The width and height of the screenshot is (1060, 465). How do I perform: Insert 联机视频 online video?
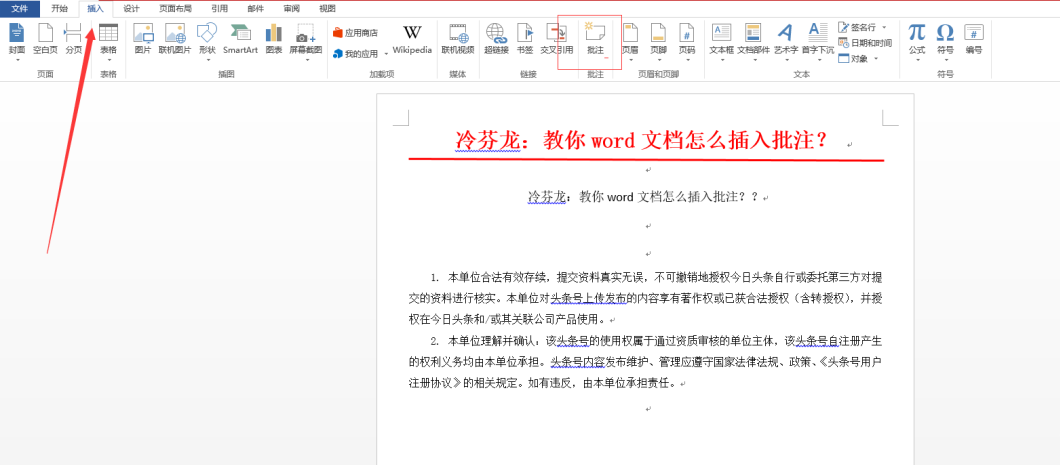pos(458,39)
